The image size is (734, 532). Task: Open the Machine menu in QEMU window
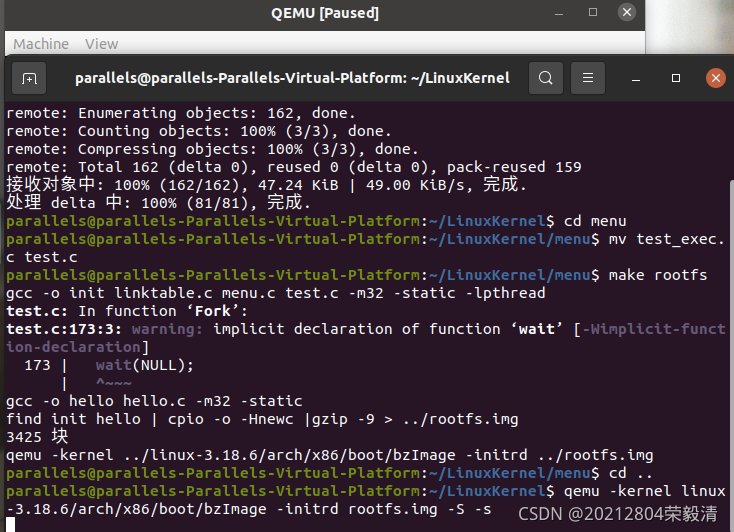click(41, 44)
